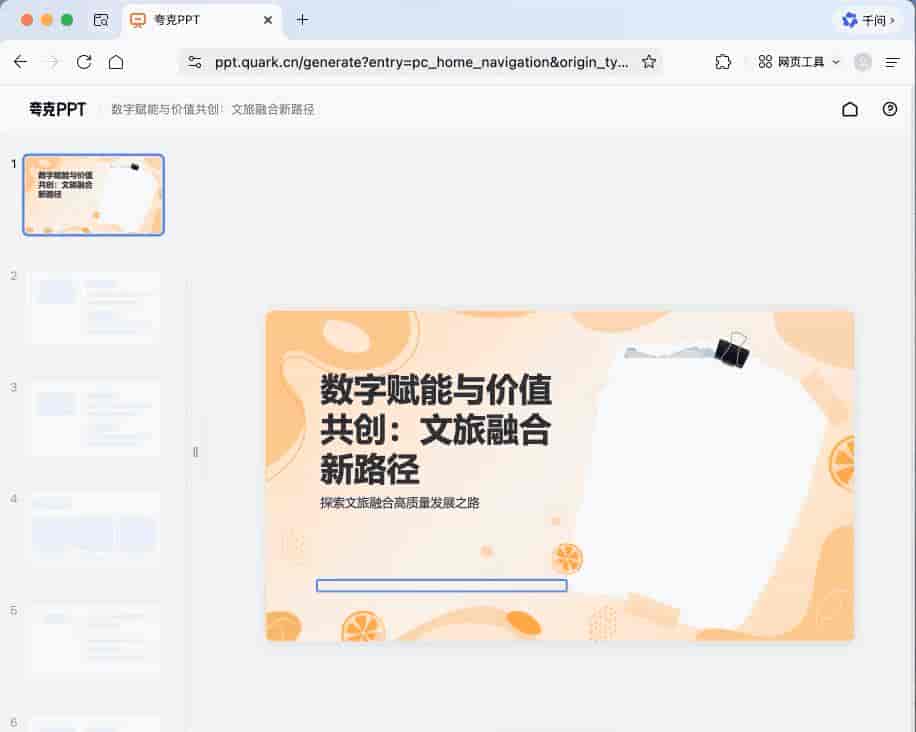The image size is (916, 732).
Task: Select slide 1 thumbnail
Action: point(93,195)
